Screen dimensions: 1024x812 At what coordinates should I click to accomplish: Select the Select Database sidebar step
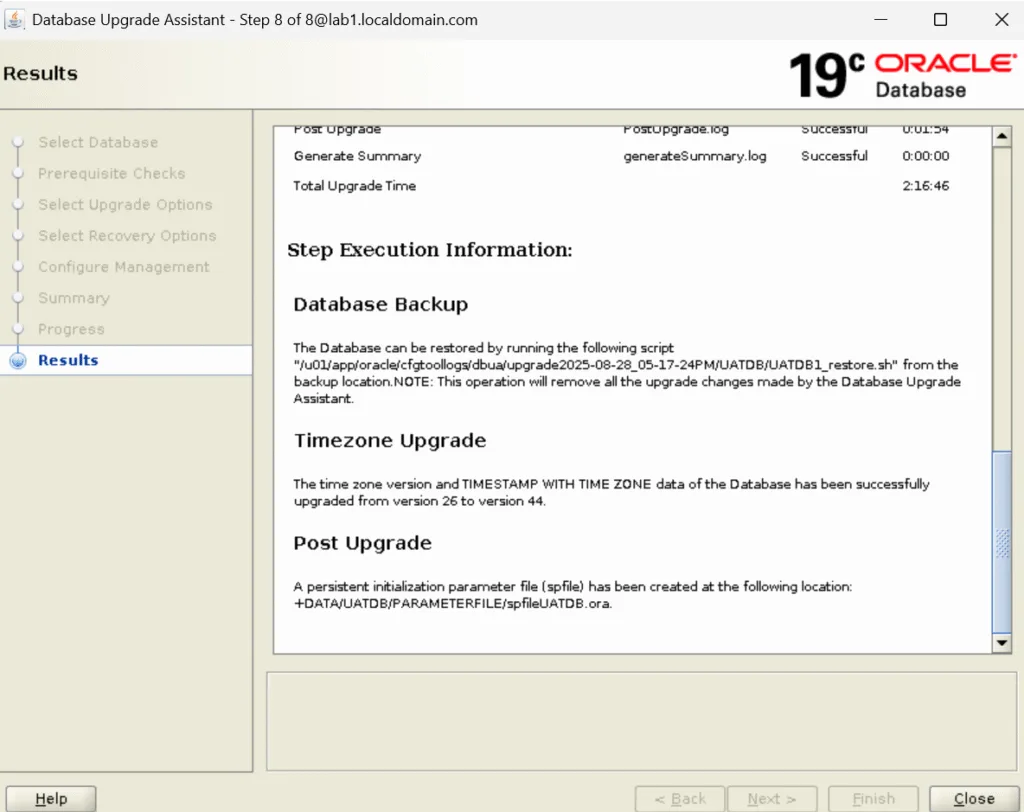point(98,142)
